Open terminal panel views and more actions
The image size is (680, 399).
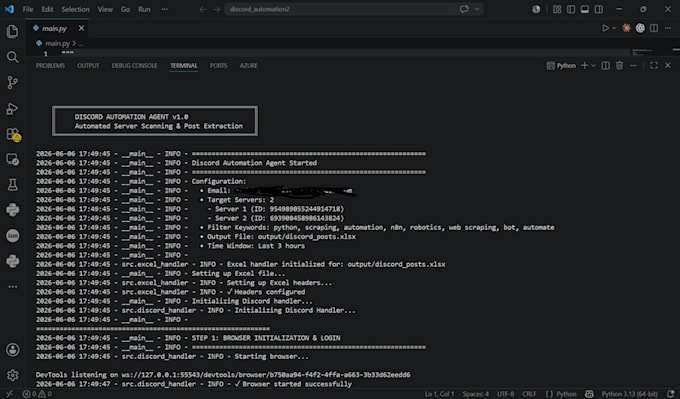point(633,65)
